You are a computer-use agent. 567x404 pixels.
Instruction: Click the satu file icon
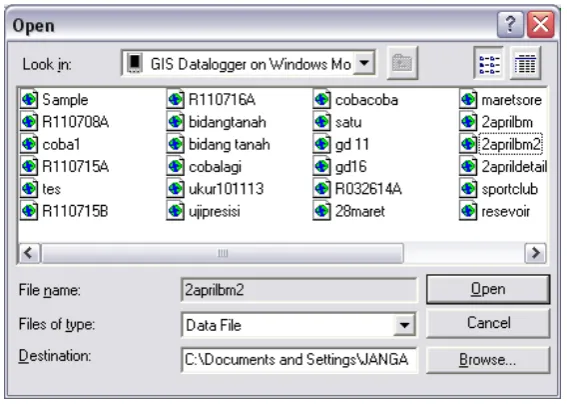[322, 122]
